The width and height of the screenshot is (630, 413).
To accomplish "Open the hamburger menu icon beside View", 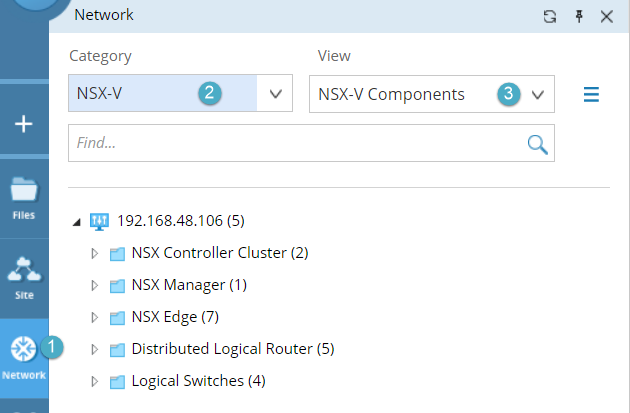I will tap(591, 95).
